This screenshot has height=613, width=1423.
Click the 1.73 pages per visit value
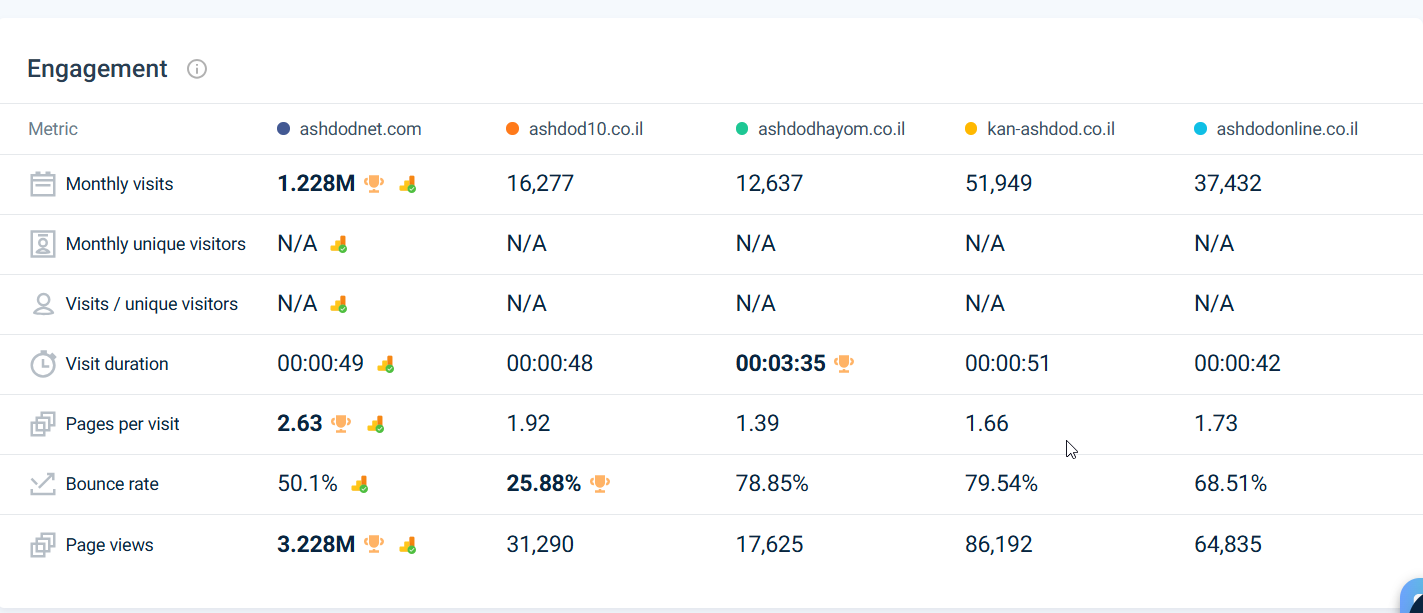[x=1216, y=424]
